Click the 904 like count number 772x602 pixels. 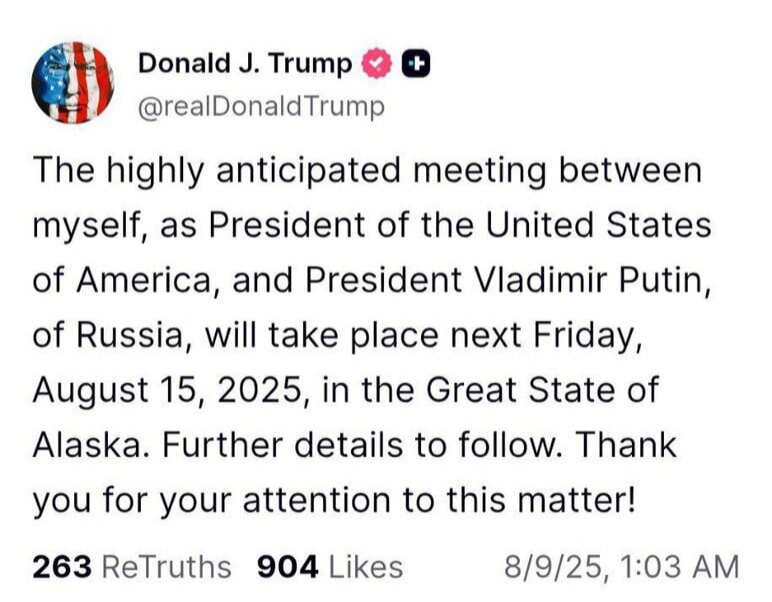pyautogui.click(x=288, y=567)
